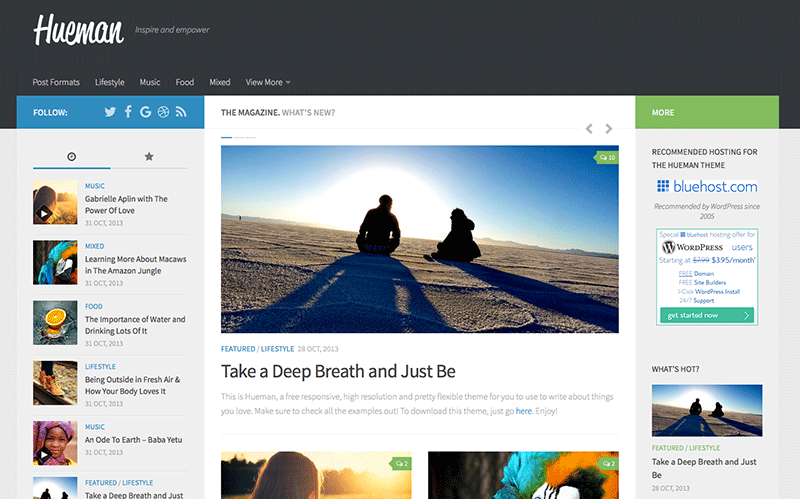Image resolution: width=800 pixels, height=499 pixels.
Task: Open 'Being Outside in Fresh Air' post
Action: click(133, 385)
